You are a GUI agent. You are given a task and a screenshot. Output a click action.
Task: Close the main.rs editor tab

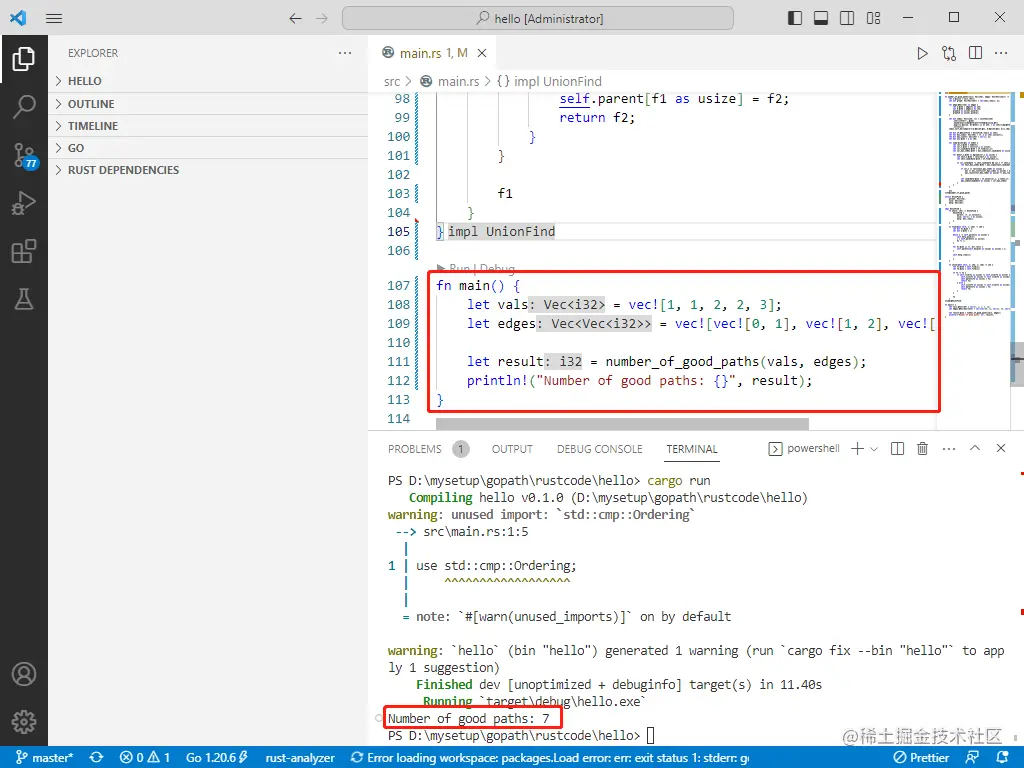pos(482,53)
